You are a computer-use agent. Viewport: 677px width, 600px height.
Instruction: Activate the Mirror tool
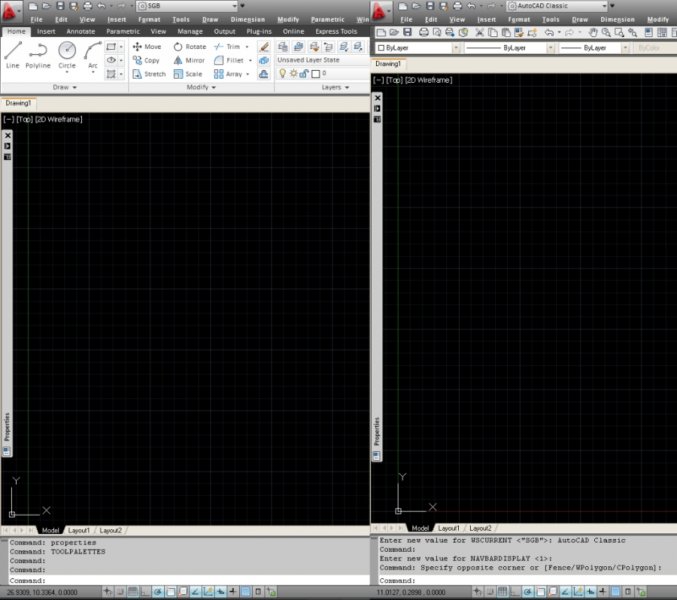(188, 60)
